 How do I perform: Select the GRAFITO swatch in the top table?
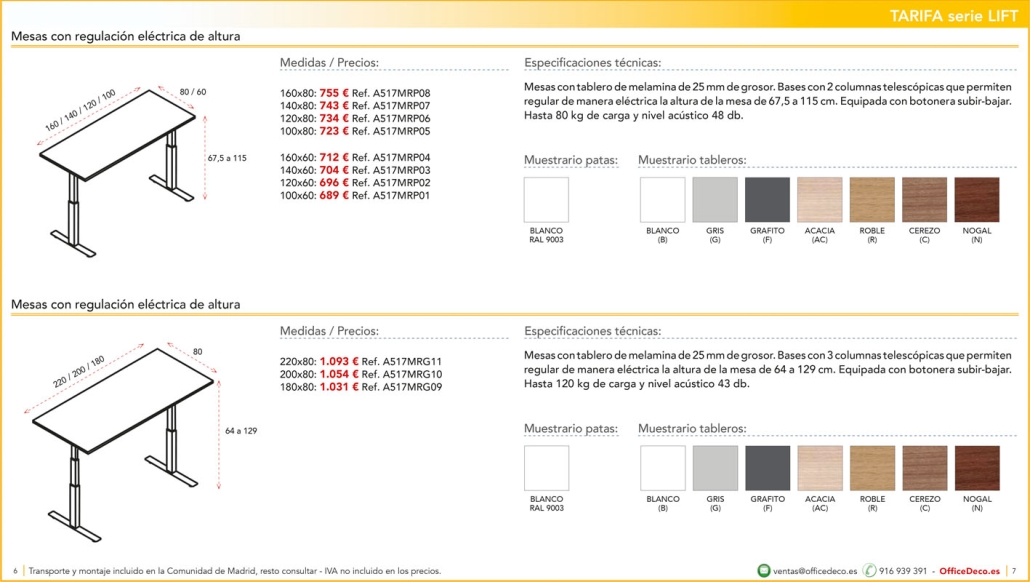coord(767,200)
